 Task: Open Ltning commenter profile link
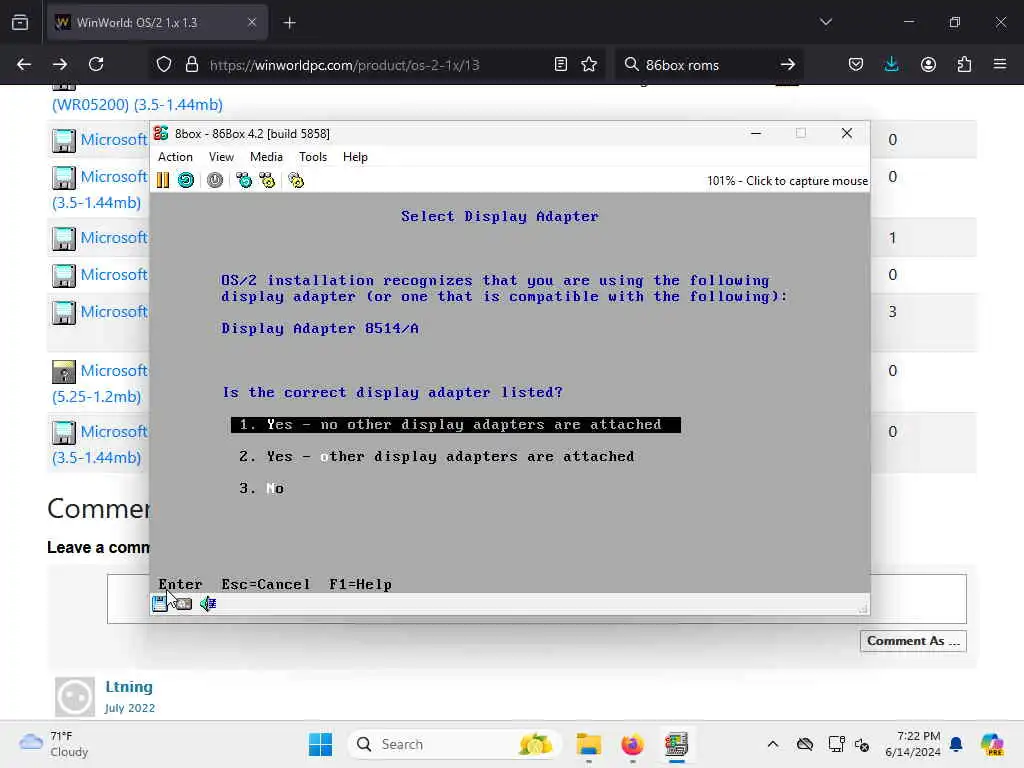pos(129,687)
